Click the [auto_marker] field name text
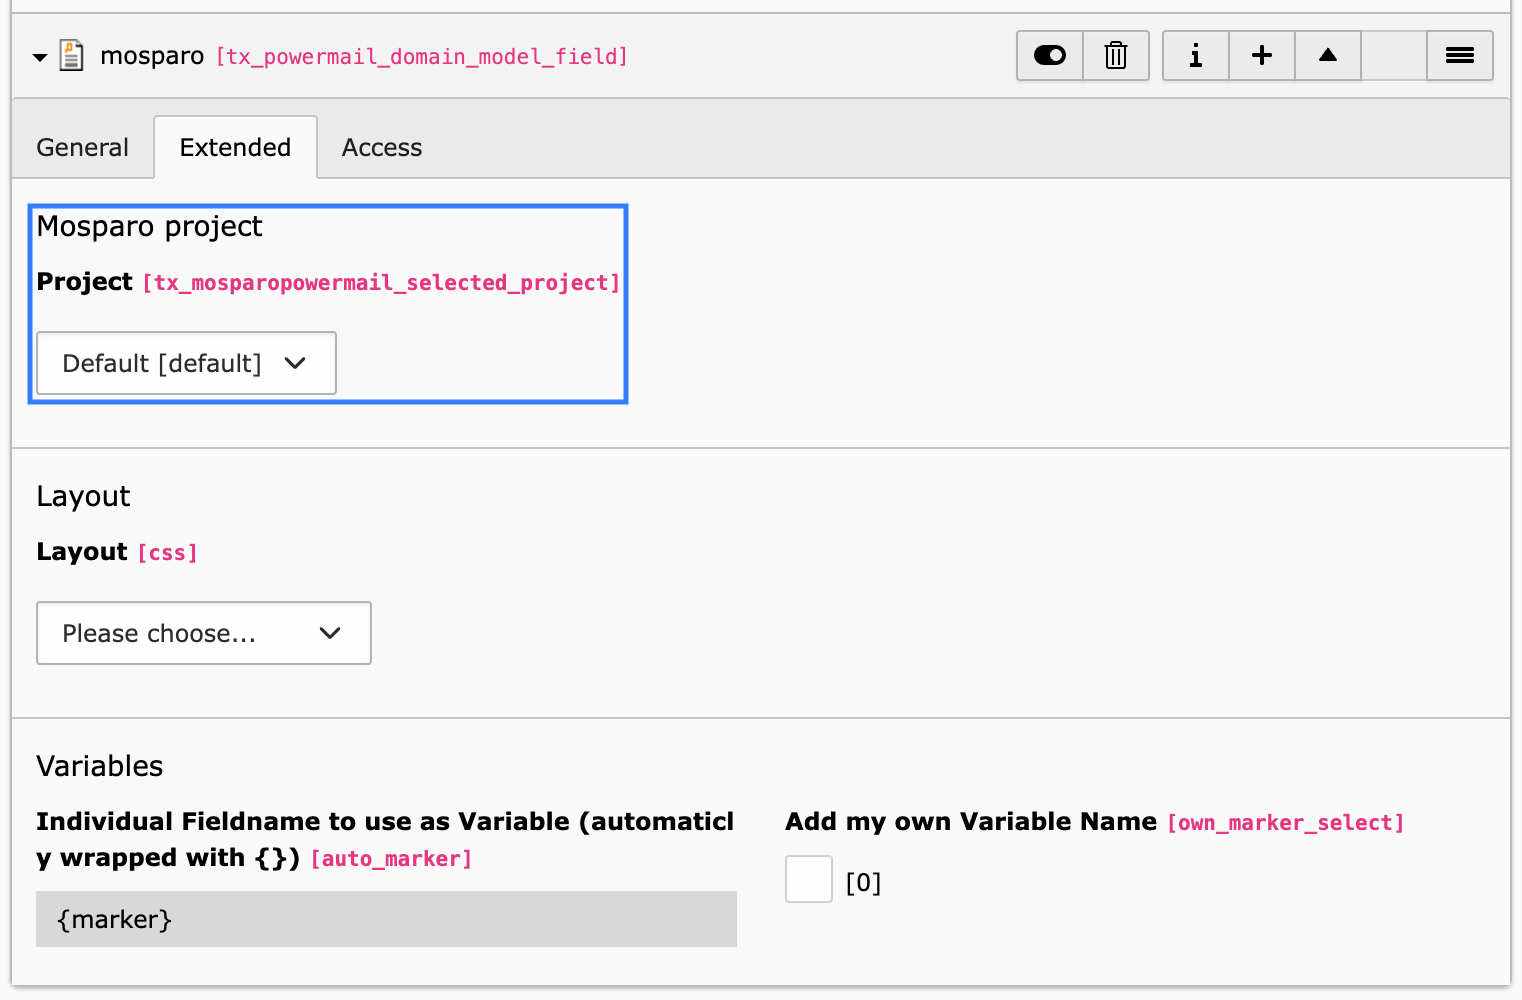Screen dimensions: 1522x1000 coord(391,859)
